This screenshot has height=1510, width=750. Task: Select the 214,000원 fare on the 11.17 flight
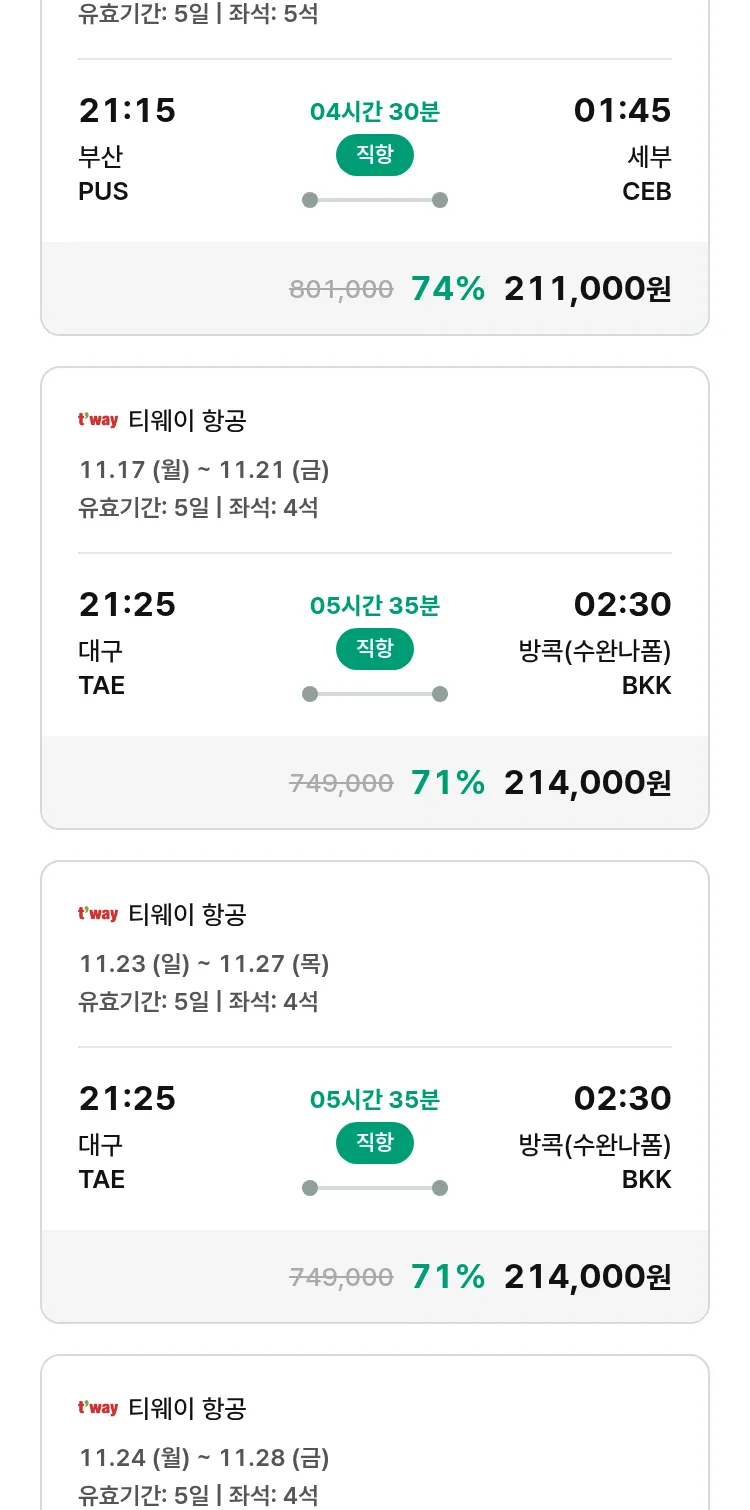587,783
